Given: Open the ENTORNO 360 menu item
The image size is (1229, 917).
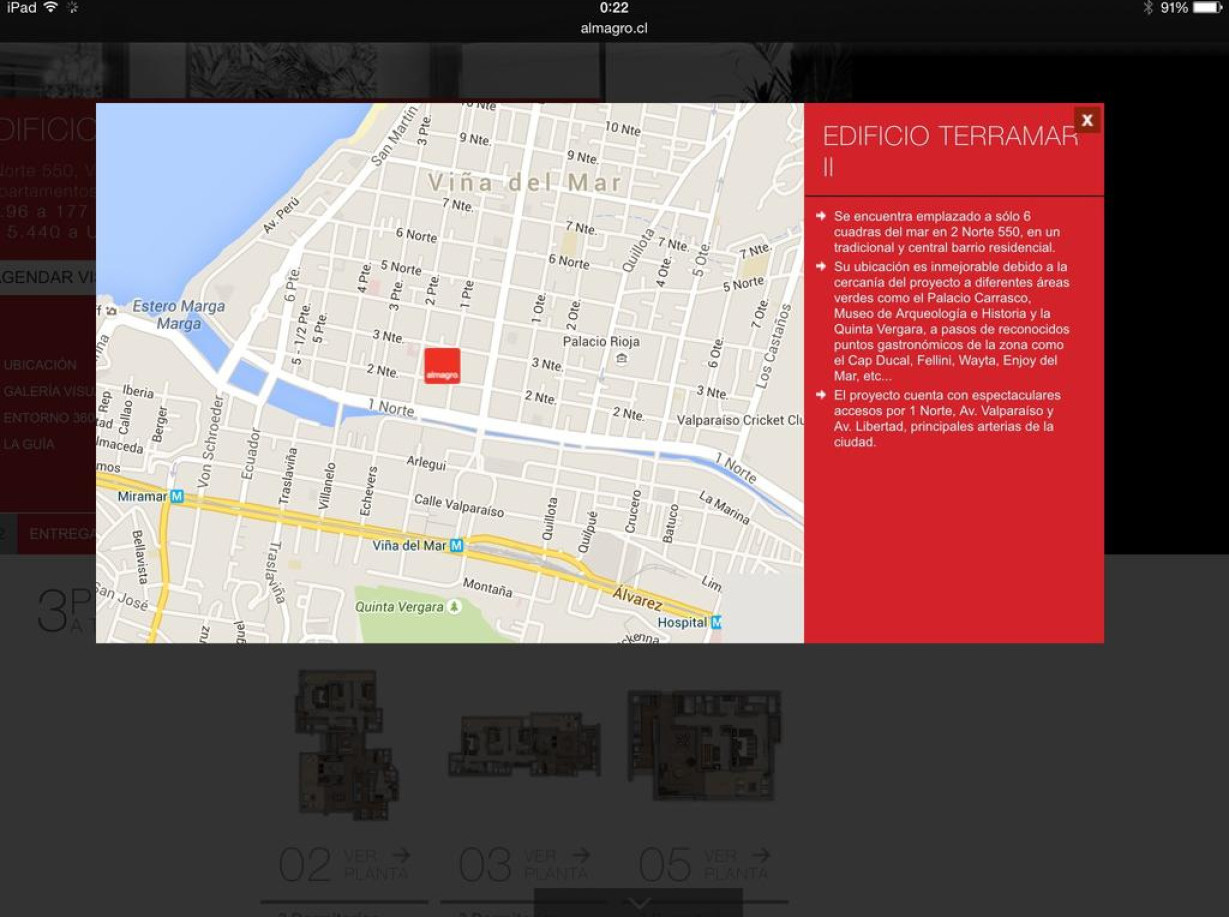Looking at the screenshot, I should tap(49, 418).
